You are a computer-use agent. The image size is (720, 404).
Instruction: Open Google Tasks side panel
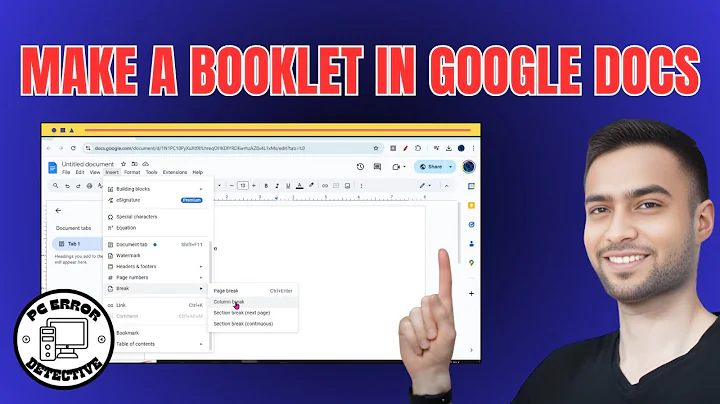471,224
